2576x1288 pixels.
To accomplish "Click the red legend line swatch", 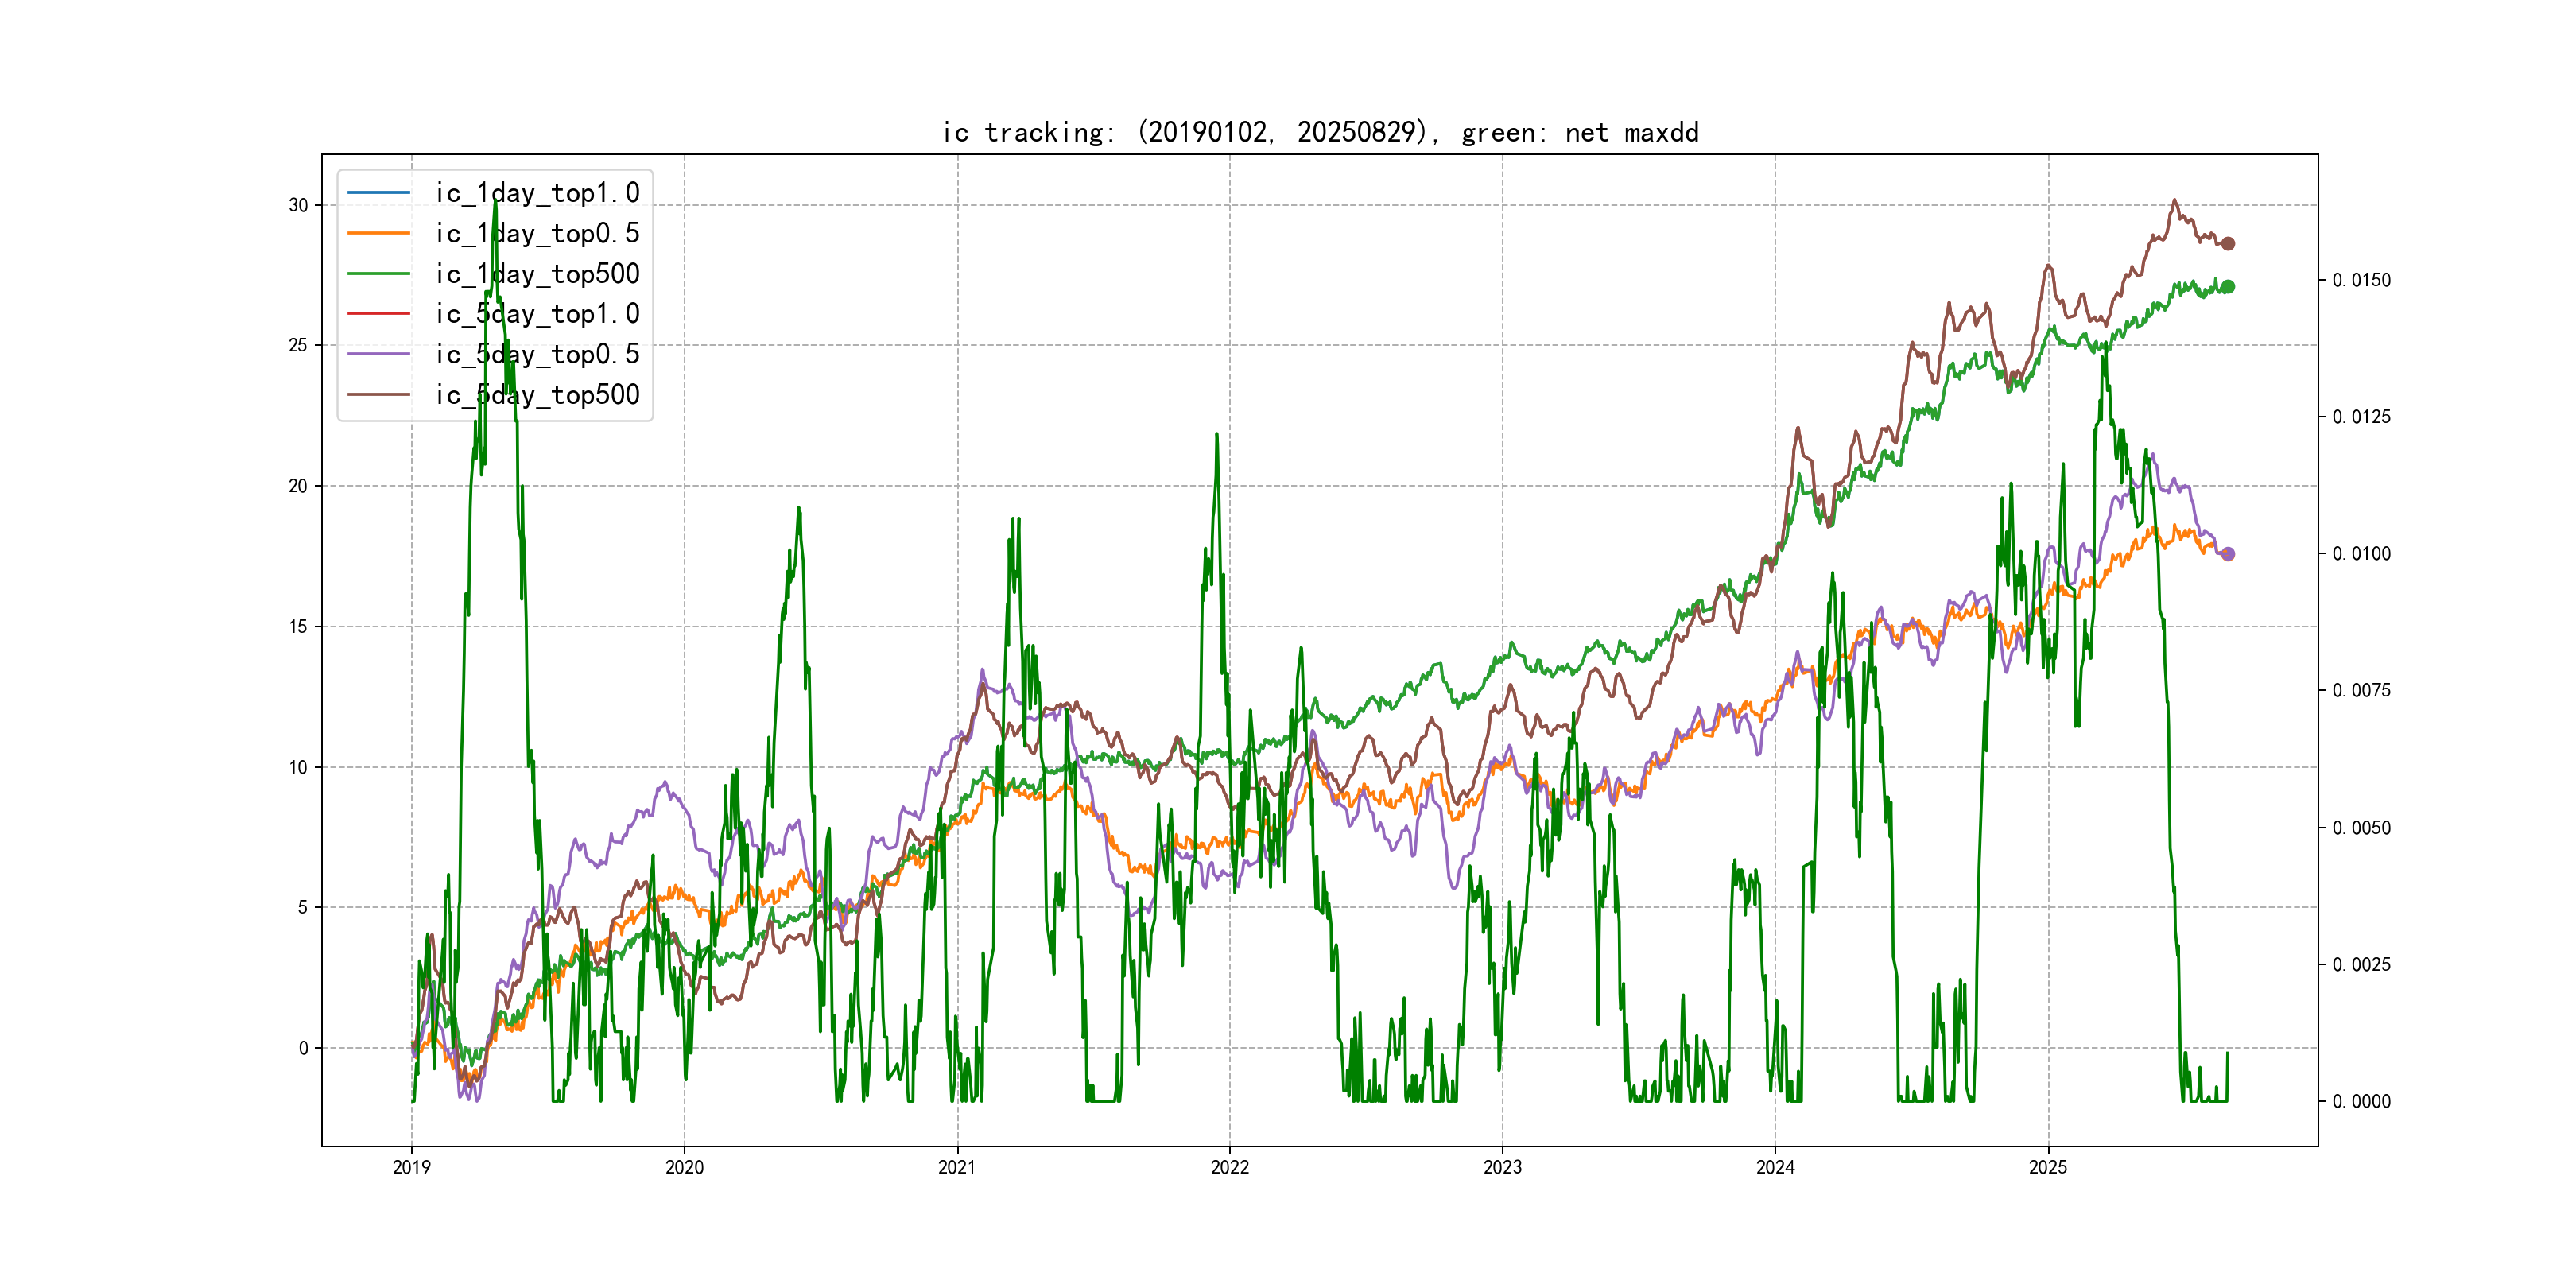I will coord(379,314).
